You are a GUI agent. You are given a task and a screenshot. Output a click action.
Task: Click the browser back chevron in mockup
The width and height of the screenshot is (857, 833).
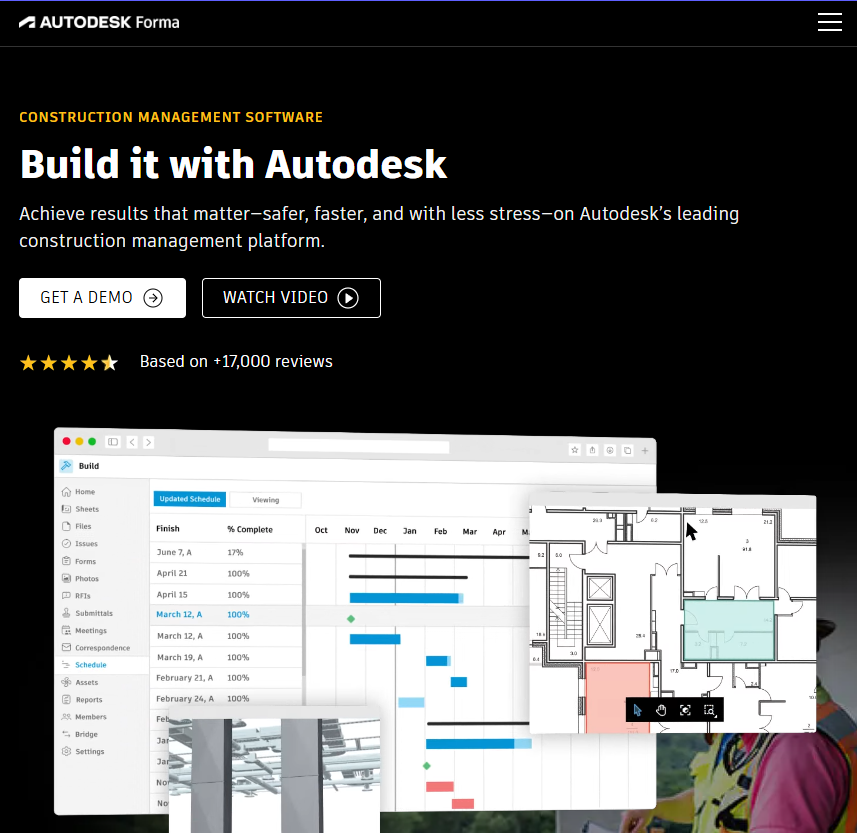pyautogui.click(x=132, y=442)
